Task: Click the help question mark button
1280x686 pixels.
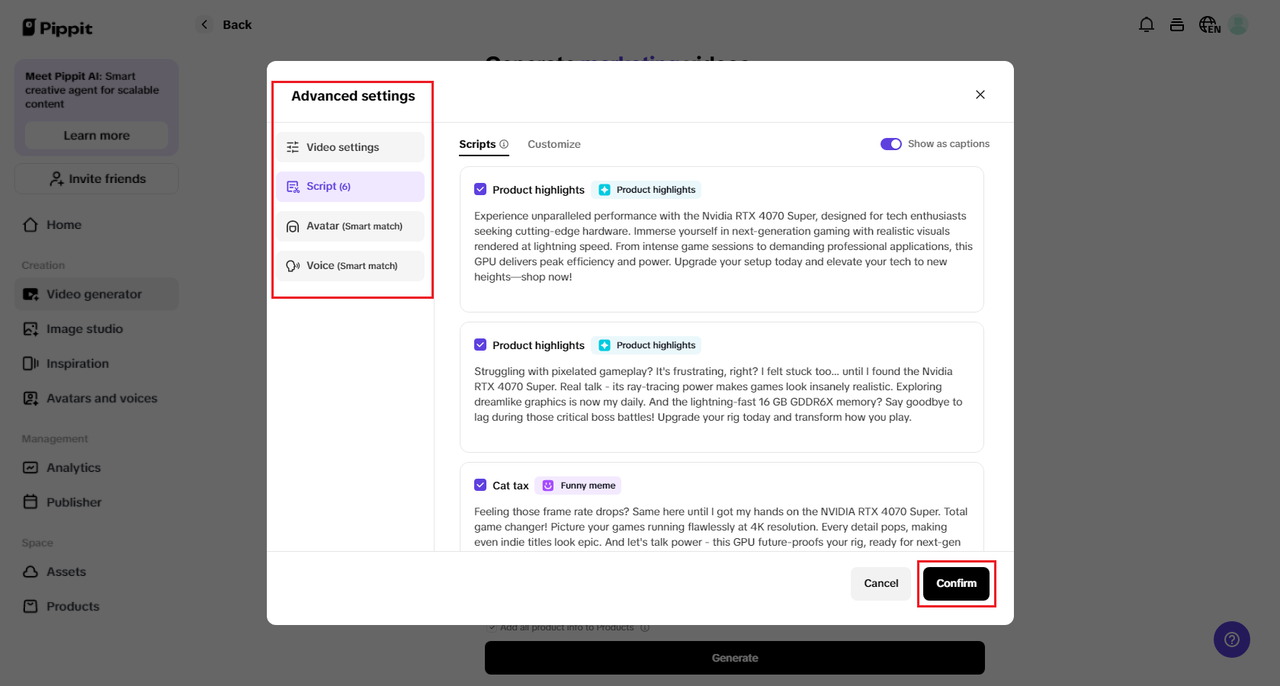Action: pos(1231,639)
